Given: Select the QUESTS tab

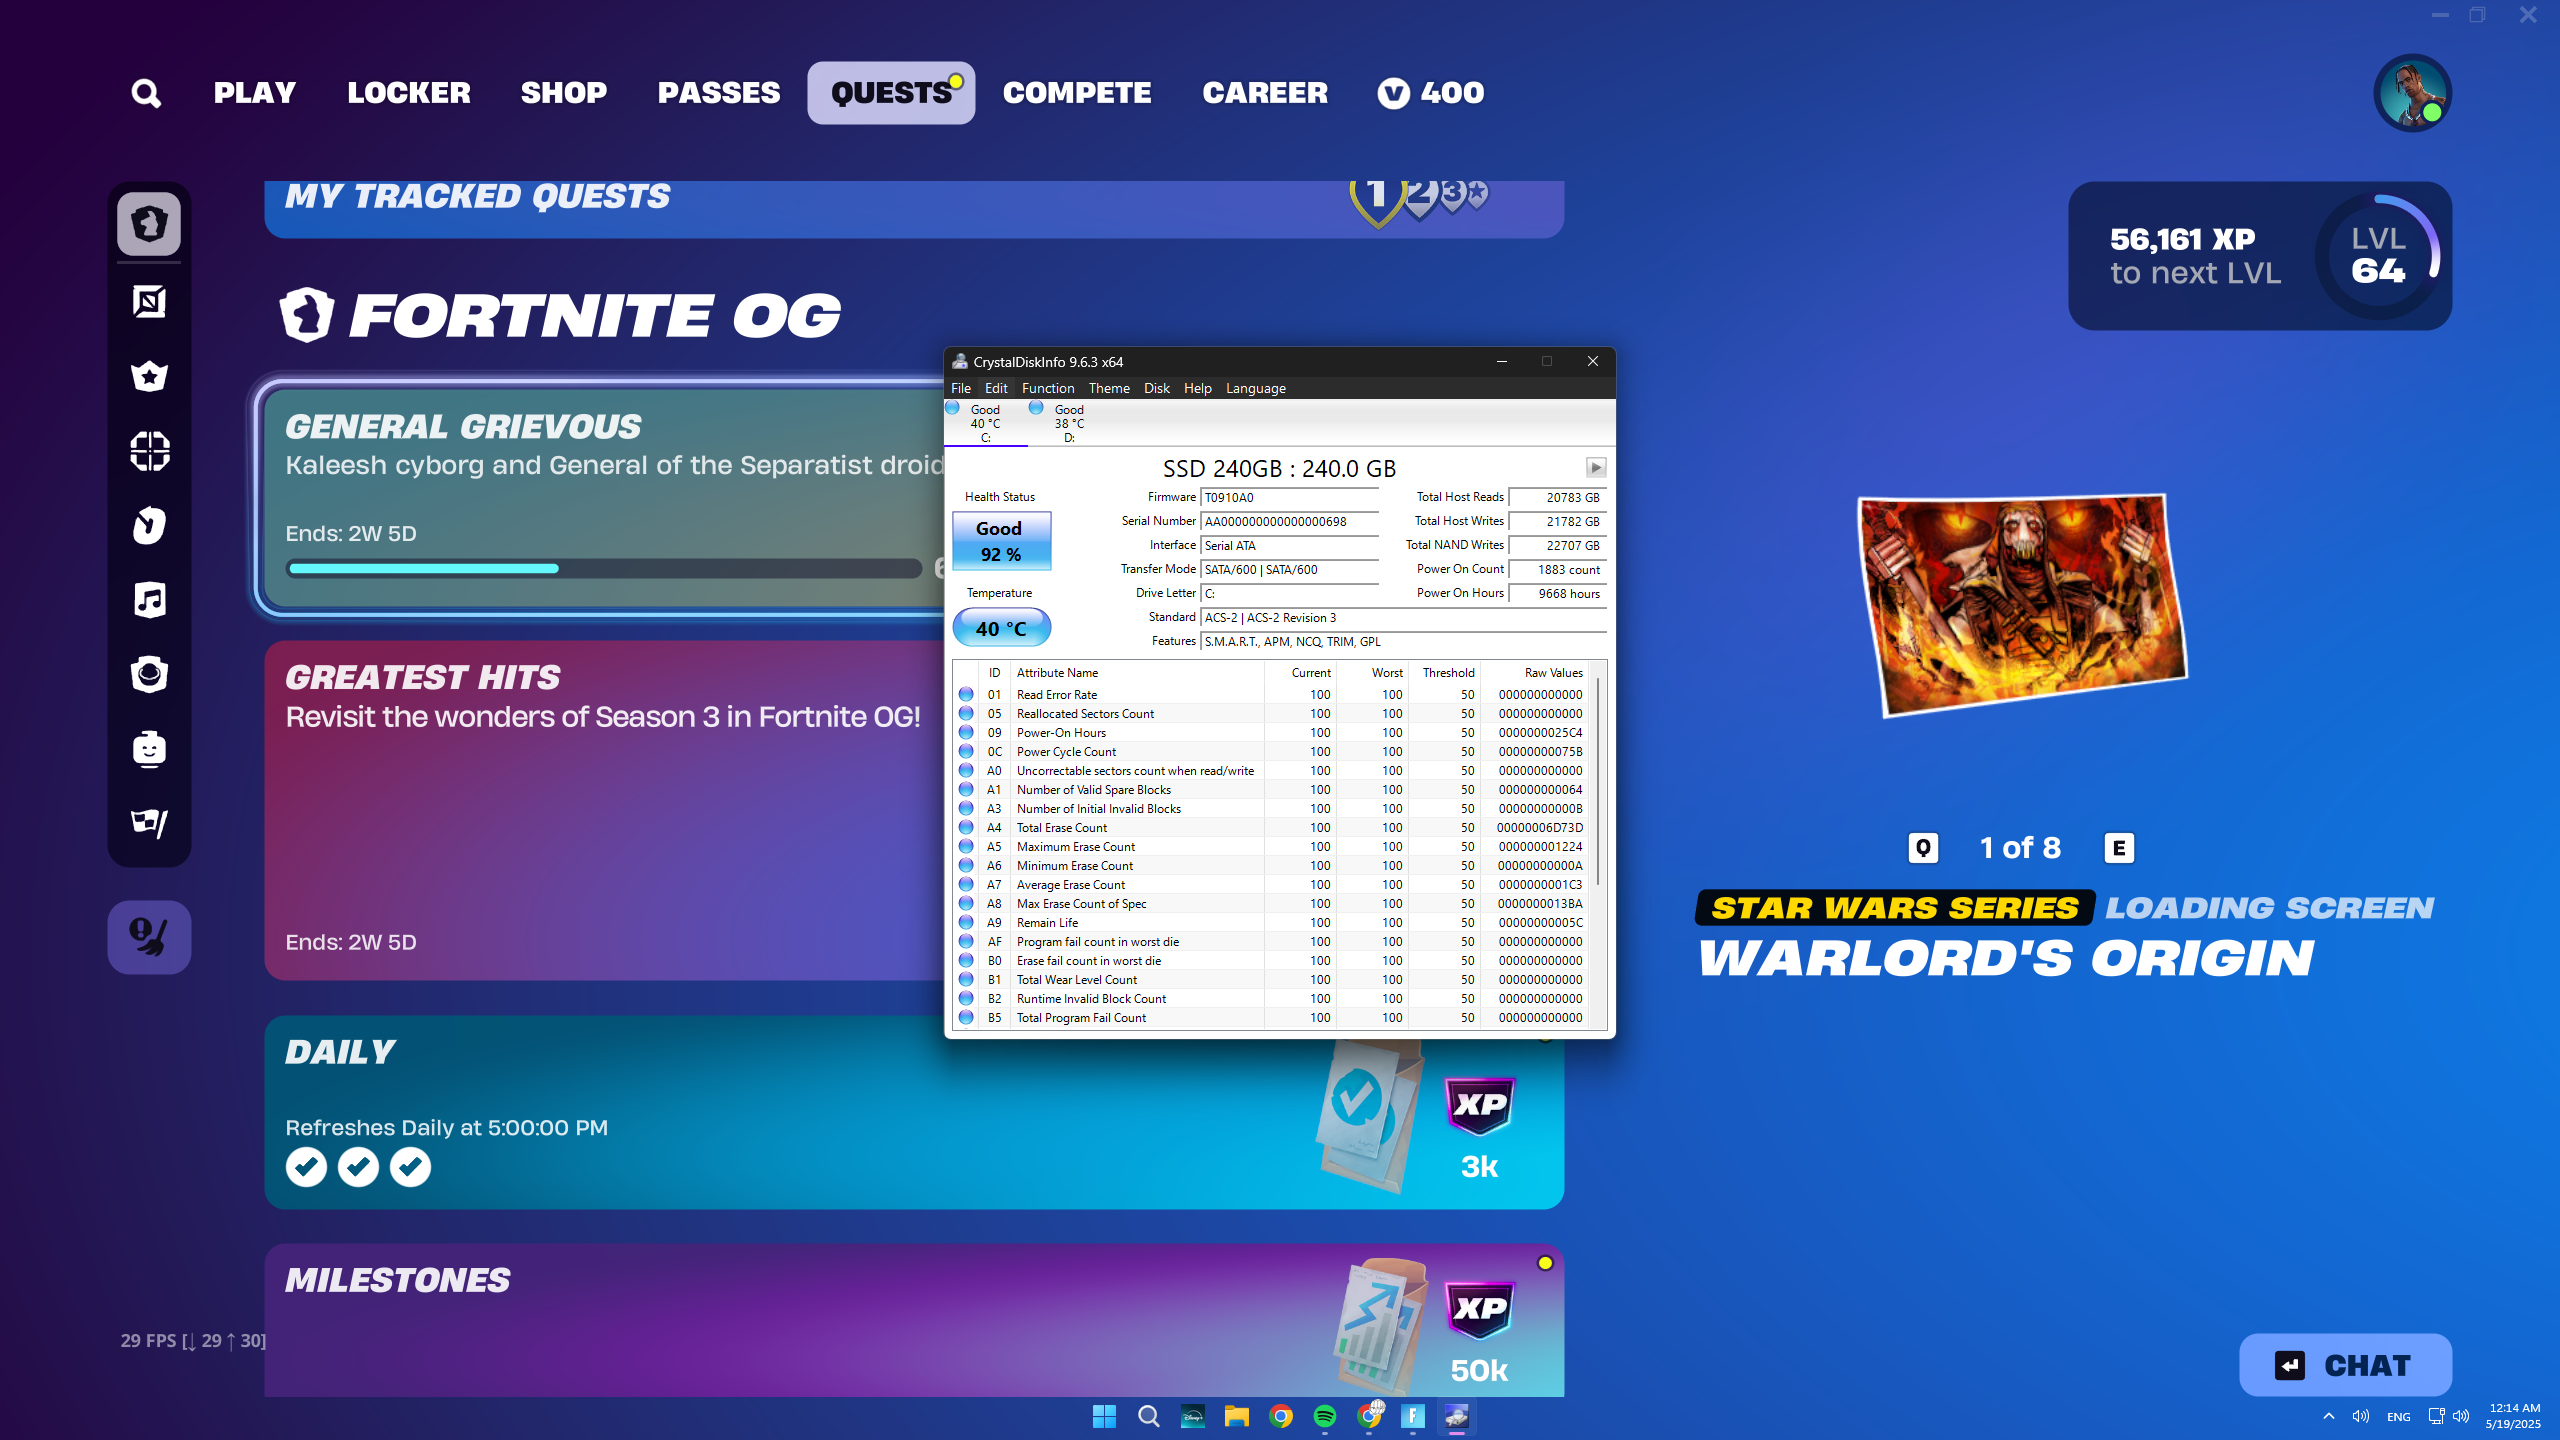Looking at the screenshot, I should coord(890,93).
